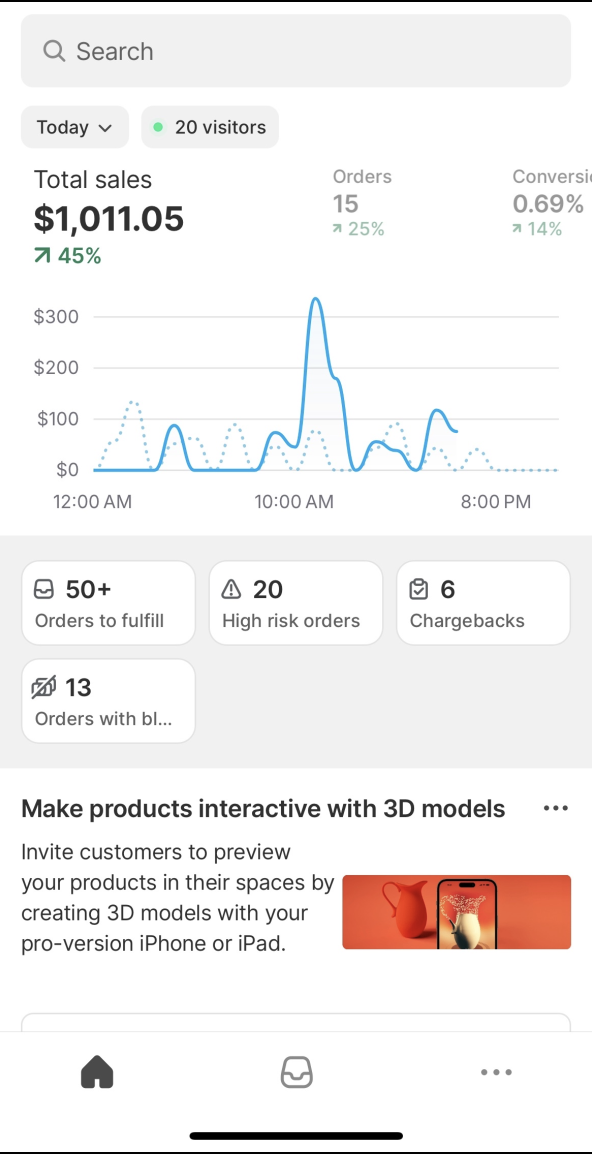The image size is (592, 1154).
Task: View the 20 visitors live view
Action: click(x=210, y=127)
